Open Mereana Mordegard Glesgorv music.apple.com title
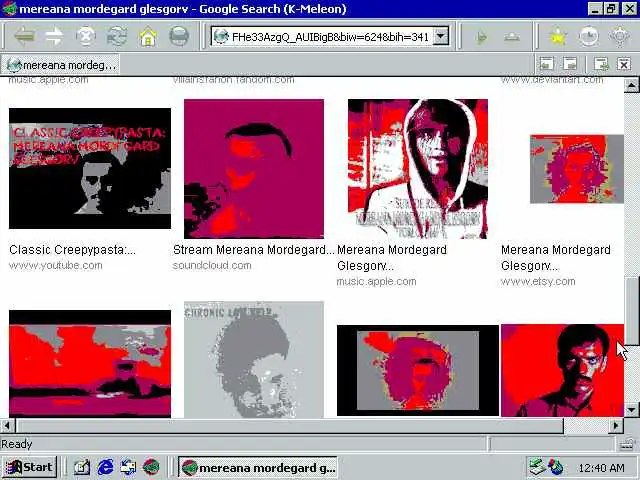Viewport: 640px width, 480px height. (392, 258)
